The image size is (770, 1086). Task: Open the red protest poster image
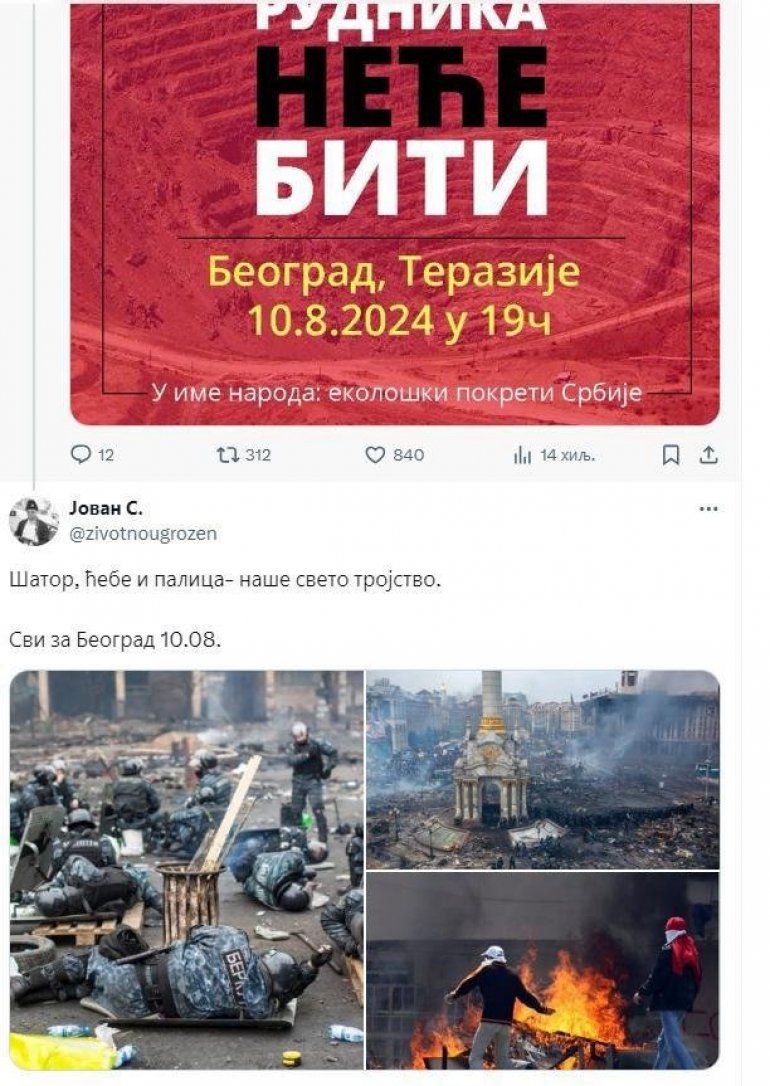tap(395, 212)
